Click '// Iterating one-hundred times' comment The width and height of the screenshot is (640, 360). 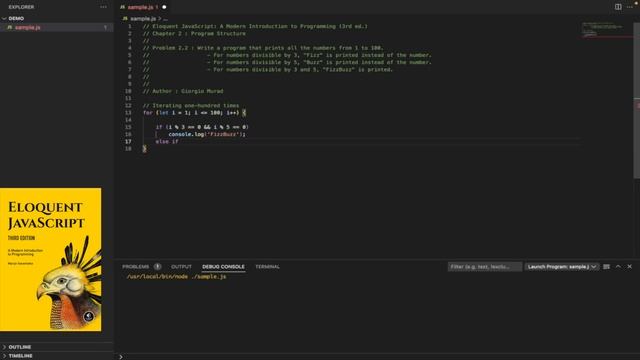click(x=191, y=105)
